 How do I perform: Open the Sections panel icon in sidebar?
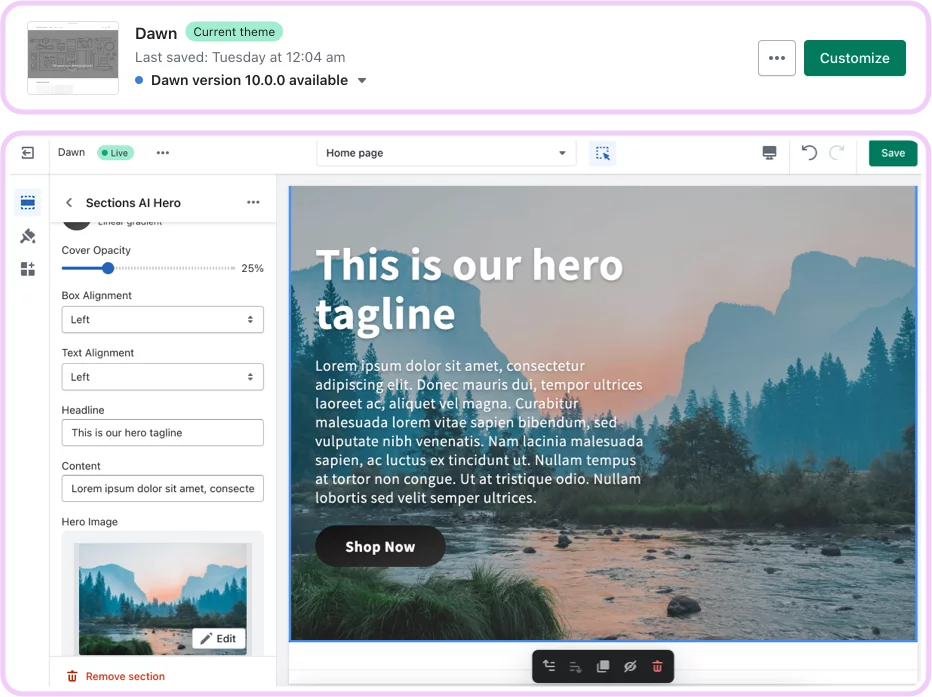tap(28, 203)
